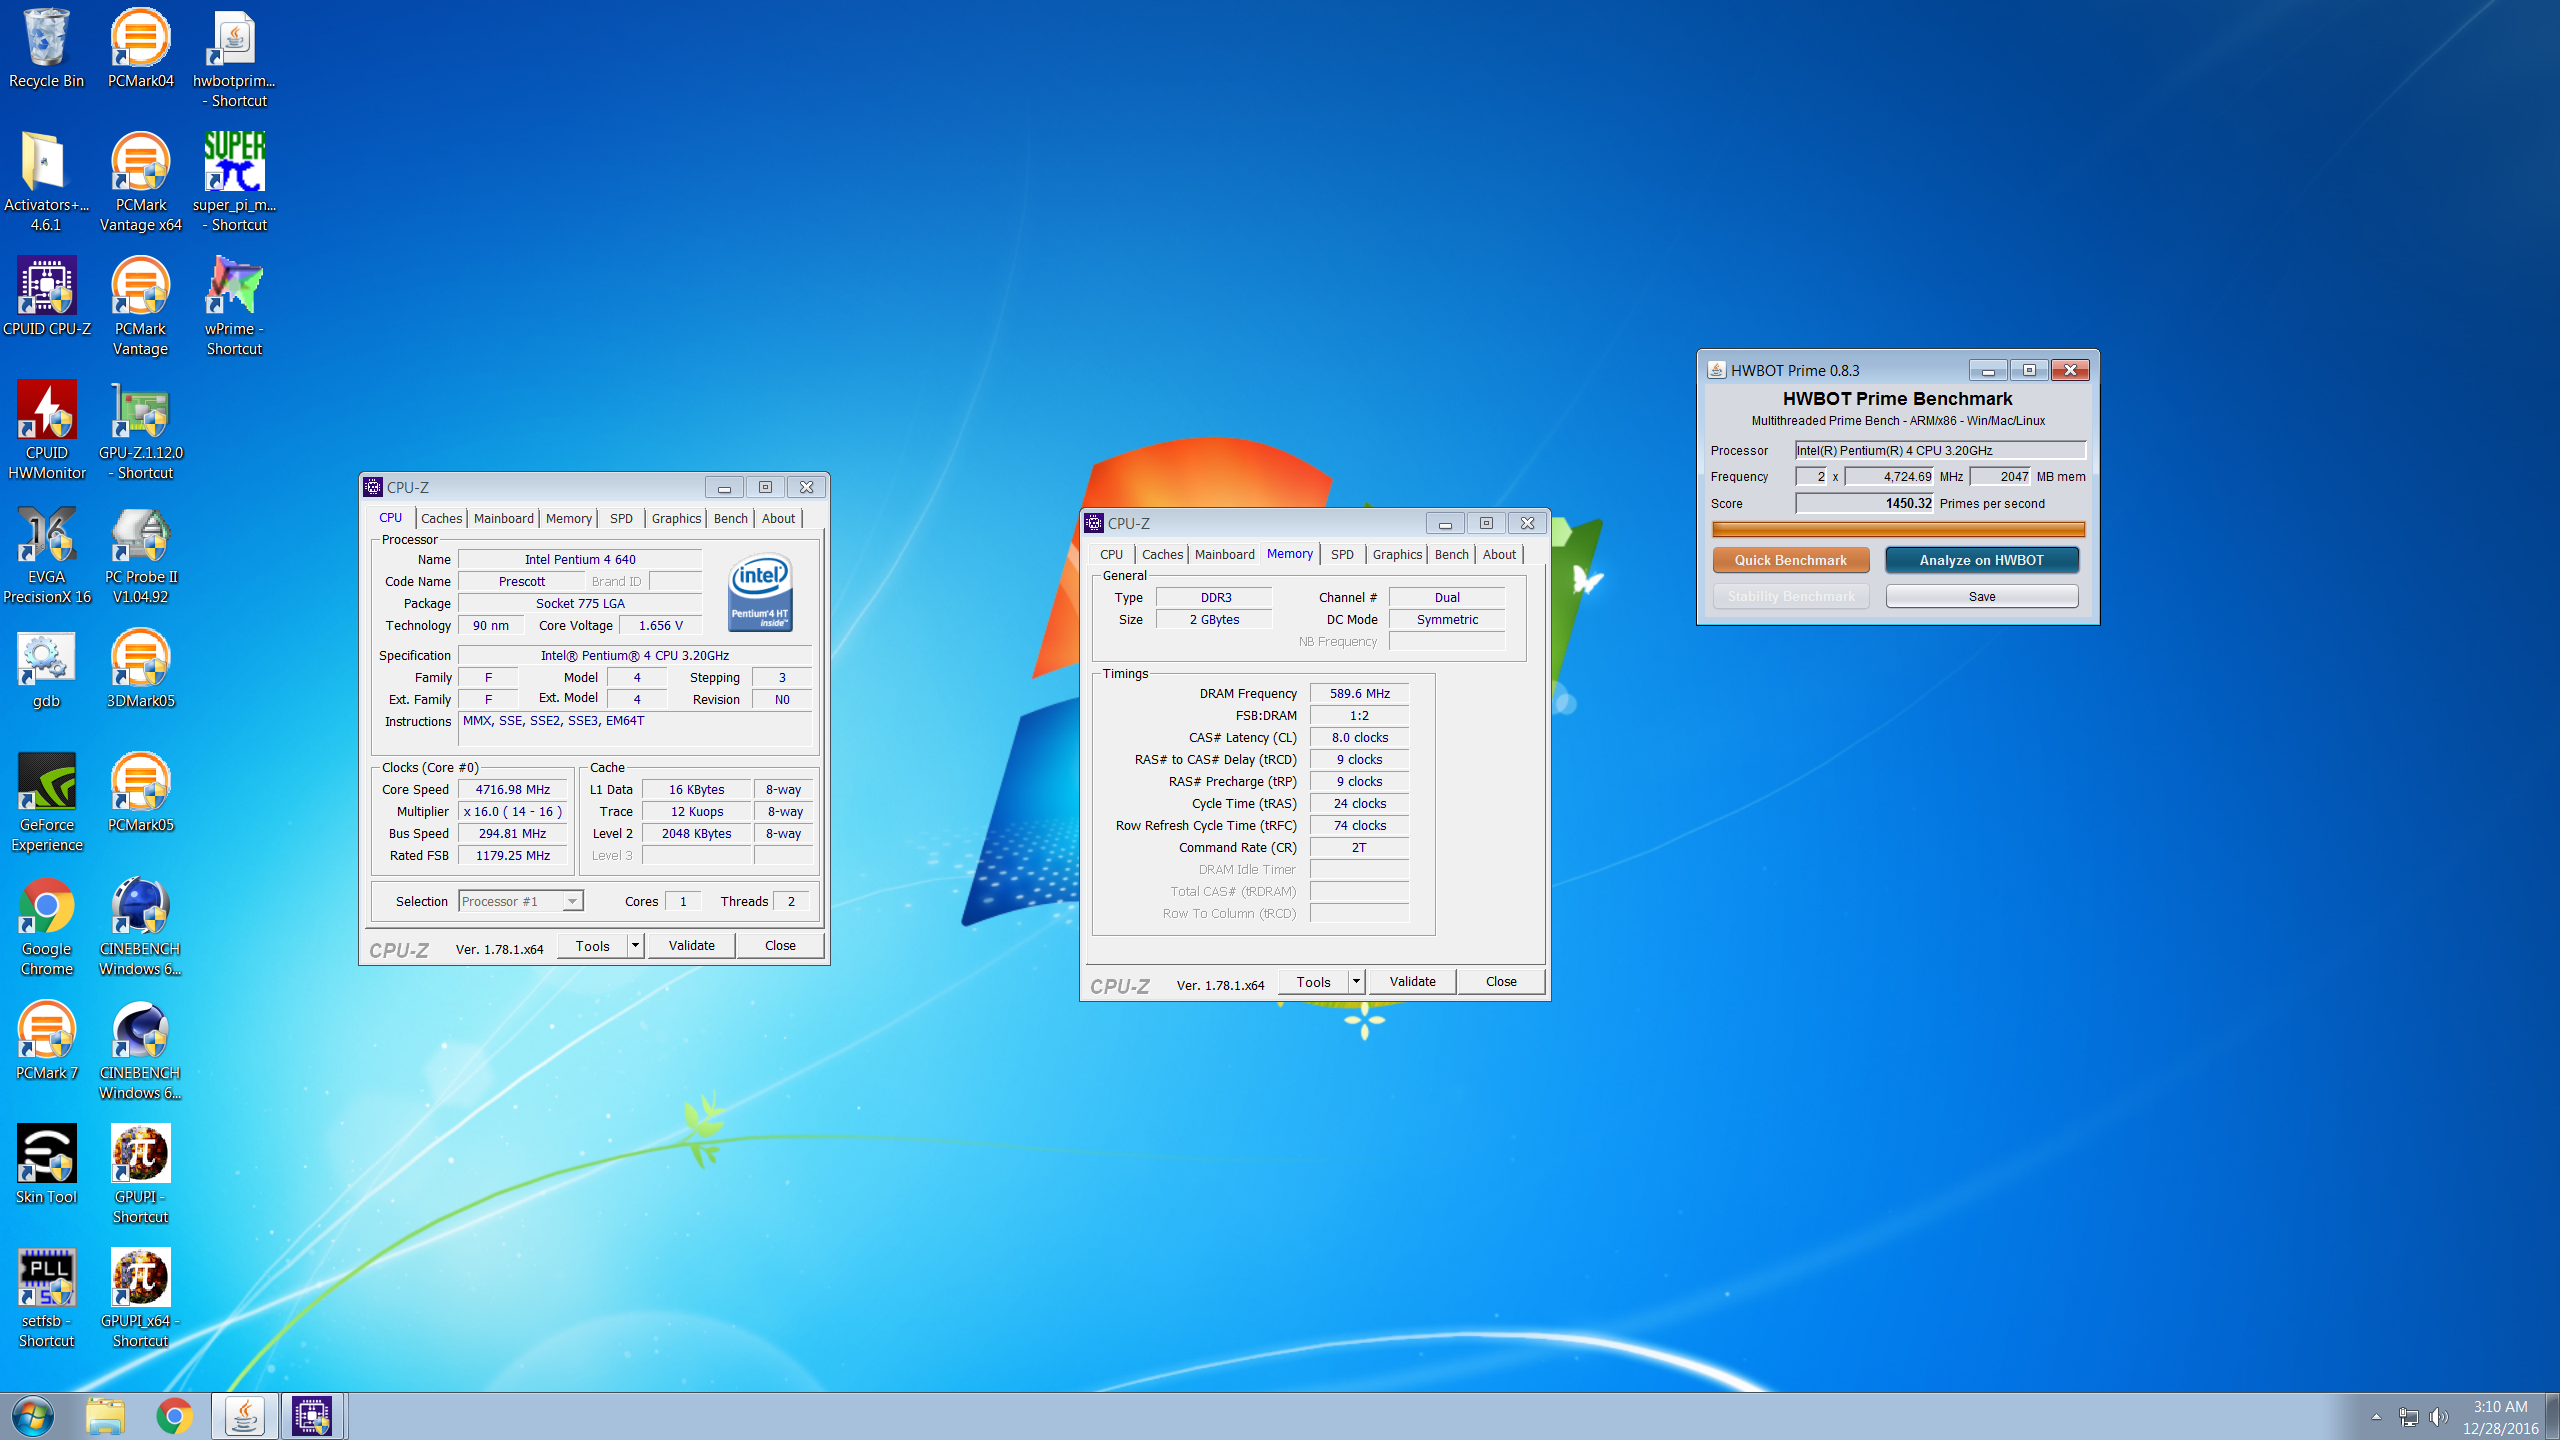
Task: Launch GPUPI x64 shortcut icon
Action: click(x=140, y=1299)
